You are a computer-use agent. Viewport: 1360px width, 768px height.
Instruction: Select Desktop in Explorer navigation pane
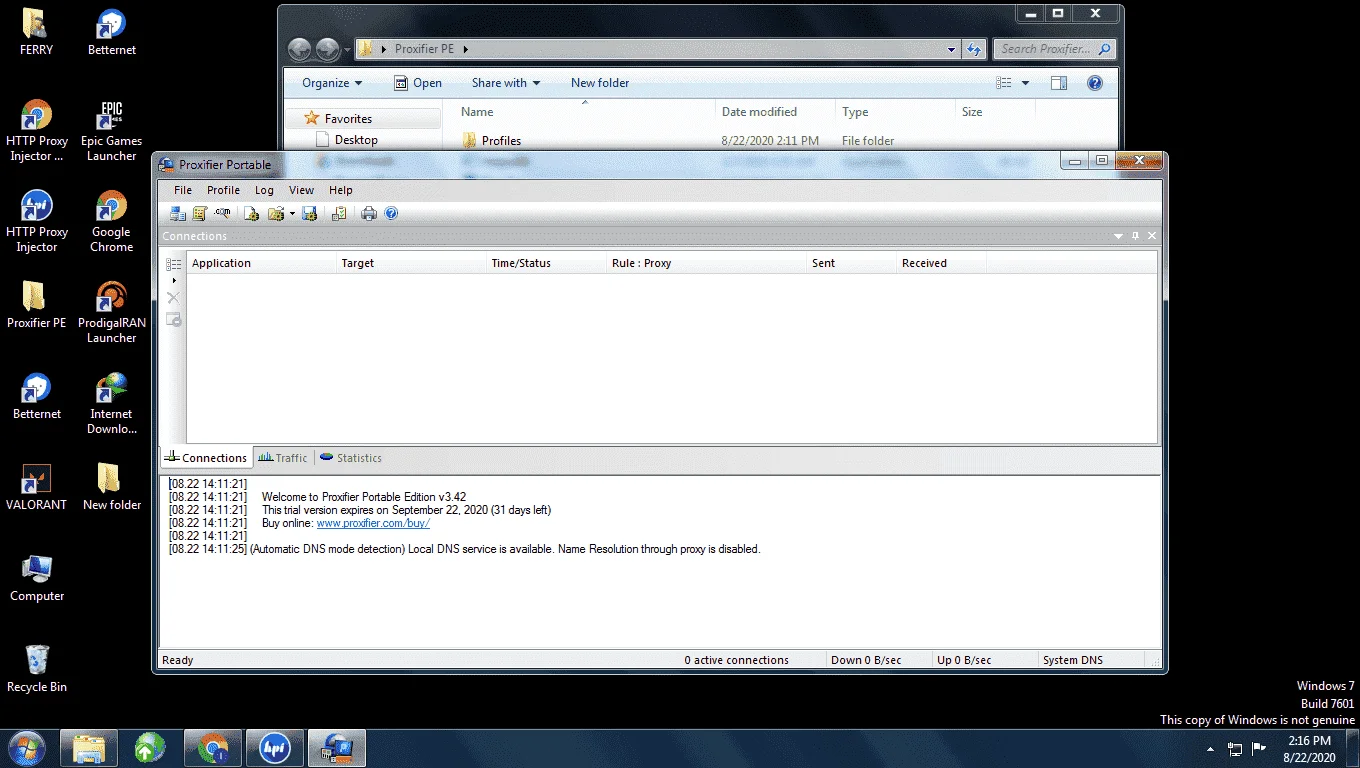356,140
